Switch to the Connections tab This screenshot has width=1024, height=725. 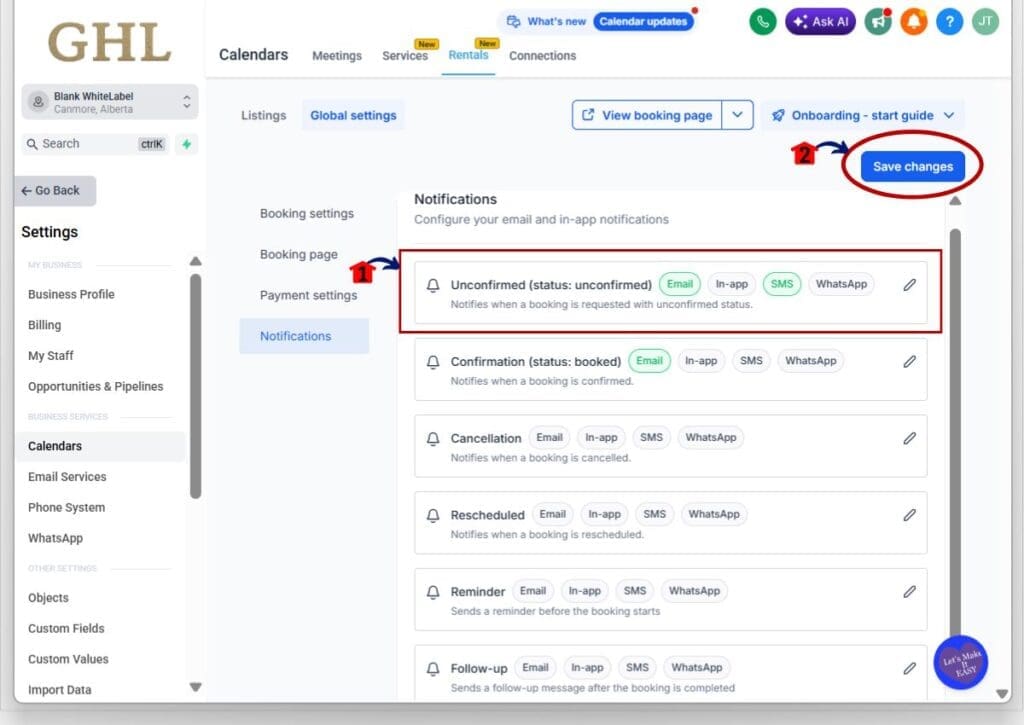(543, 56)
